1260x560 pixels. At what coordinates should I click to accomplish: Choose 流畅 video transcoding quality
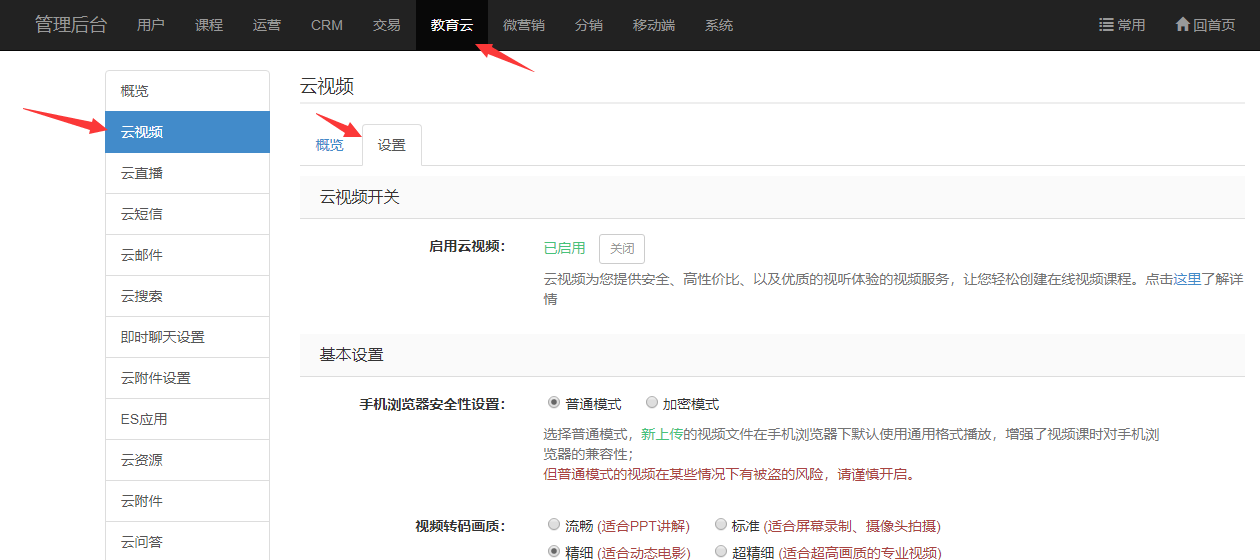pyautogui.click(x=554, y=524)
